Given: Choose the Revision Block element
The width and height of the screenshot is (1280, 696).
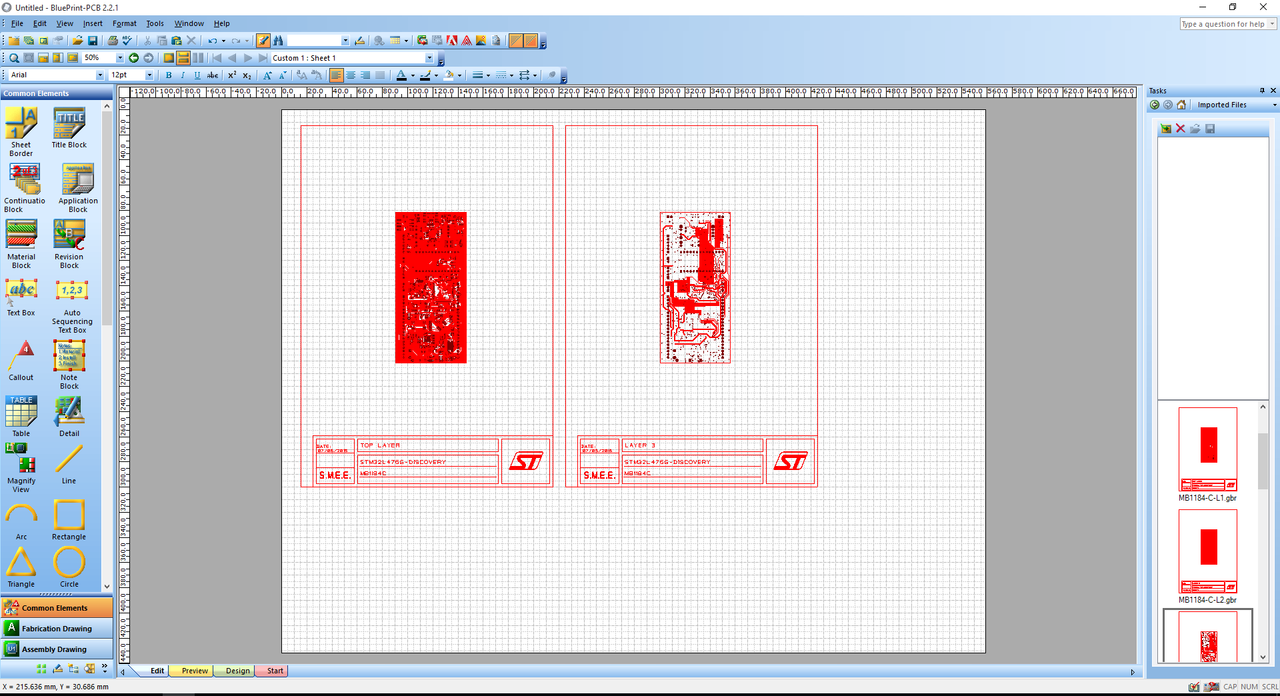Looking at the screenshot, I should [x=69, y=245].
